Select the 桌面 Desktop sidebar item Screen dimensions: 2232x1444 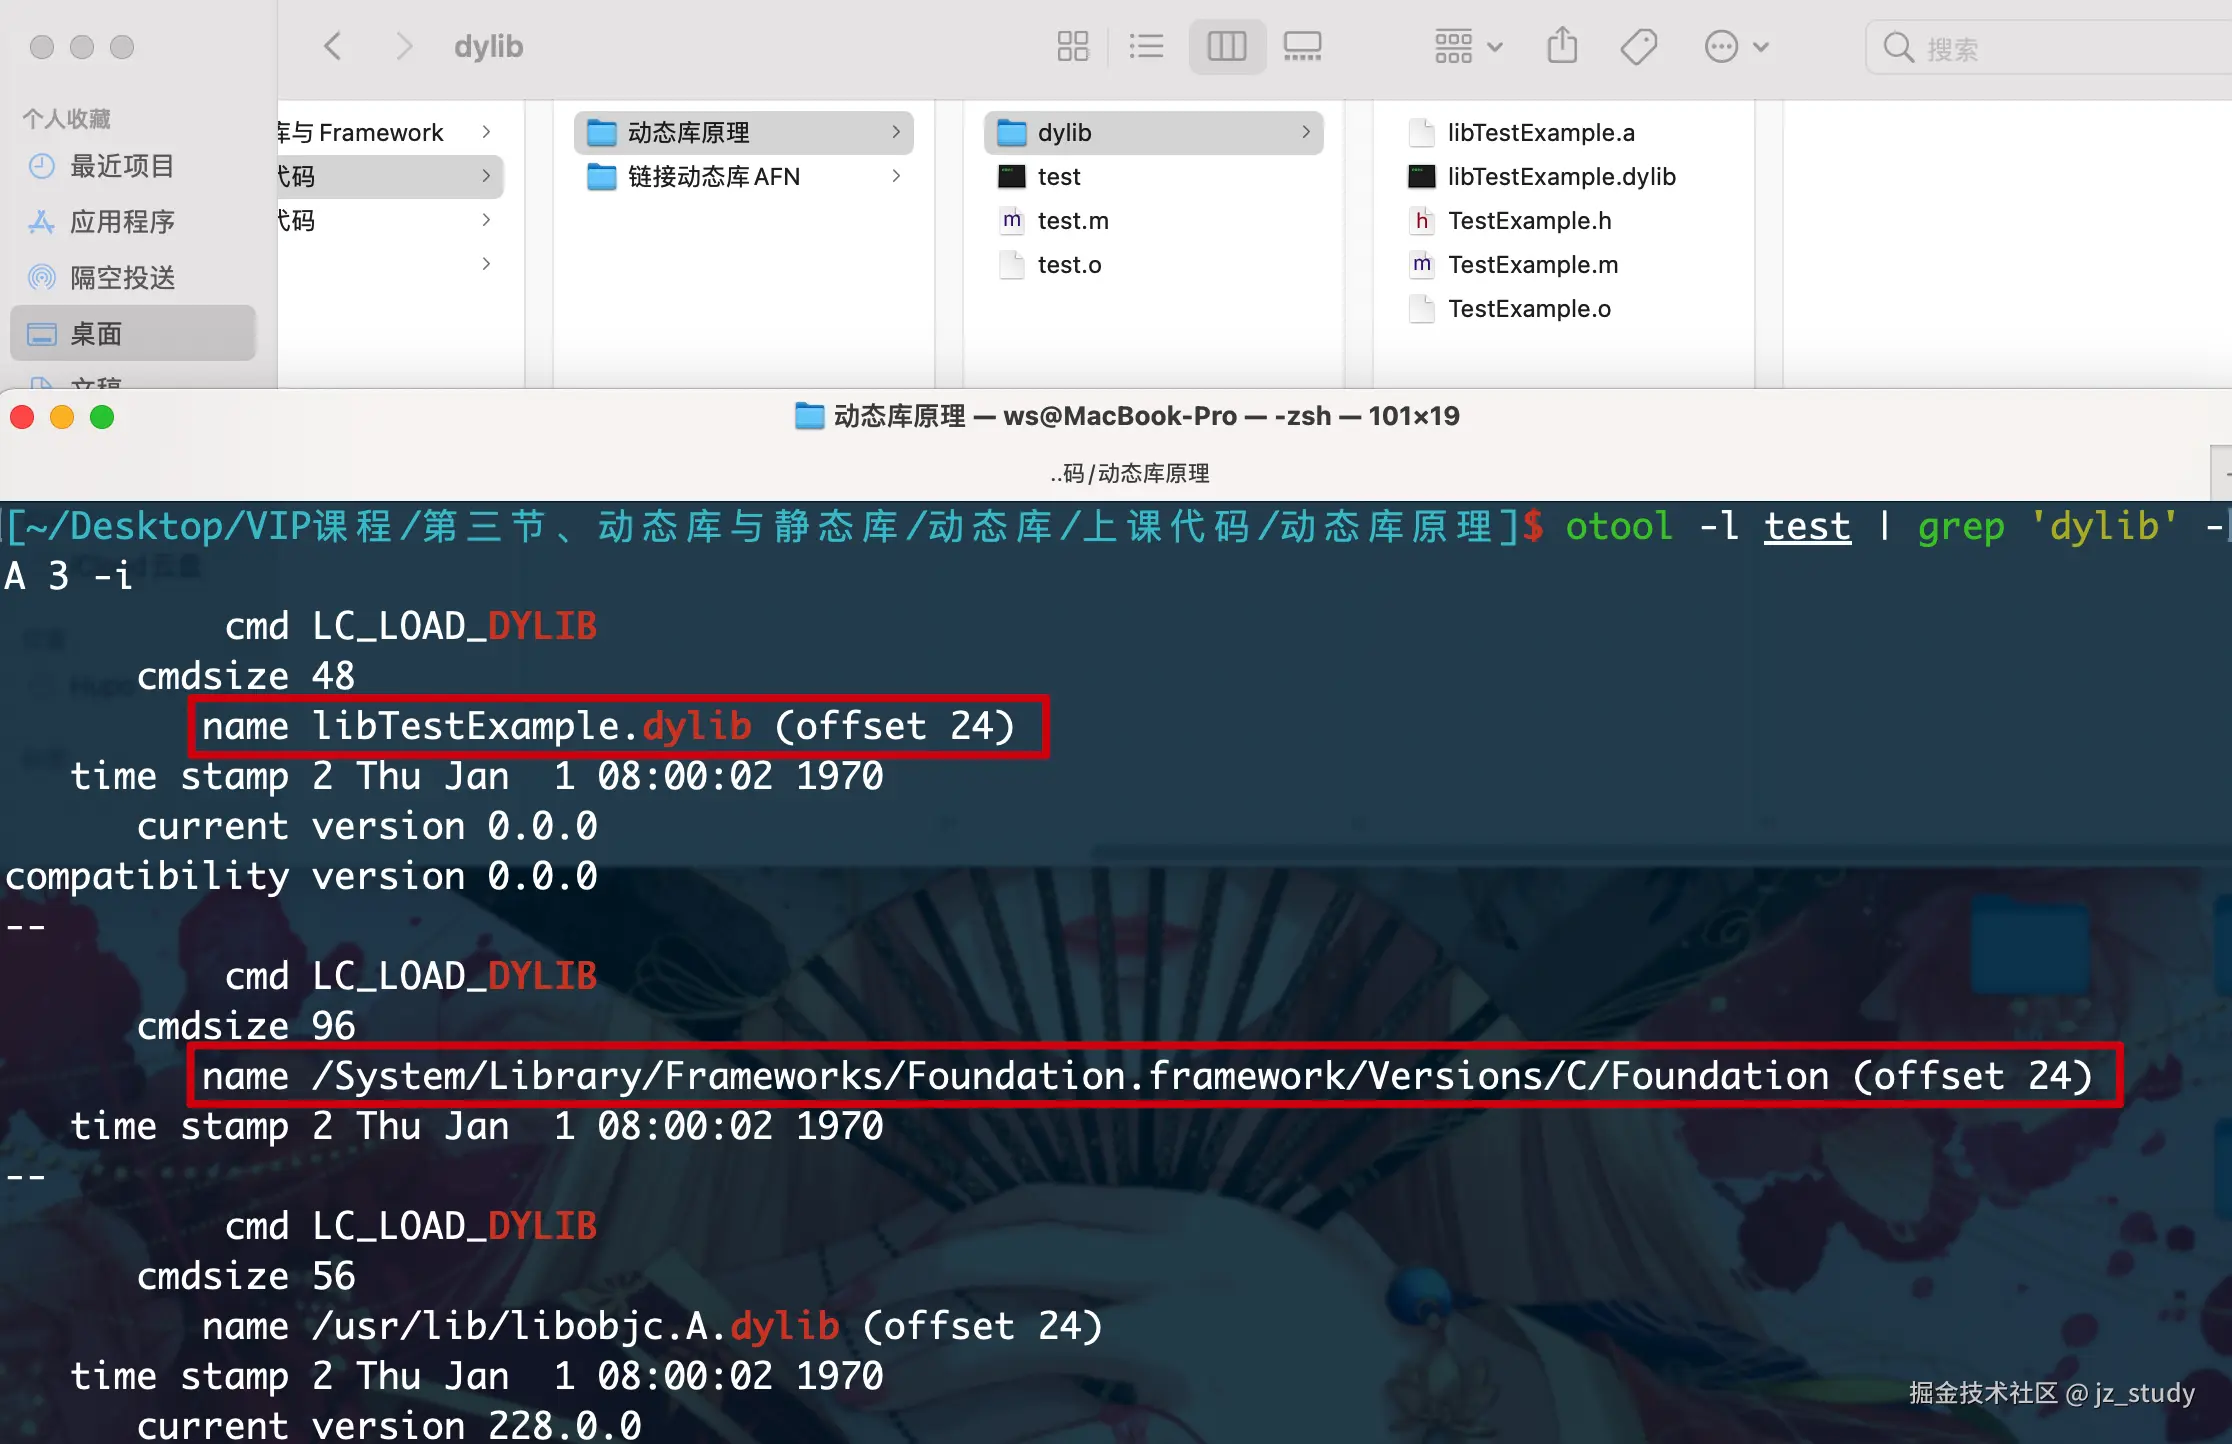[x=96, y=334]
